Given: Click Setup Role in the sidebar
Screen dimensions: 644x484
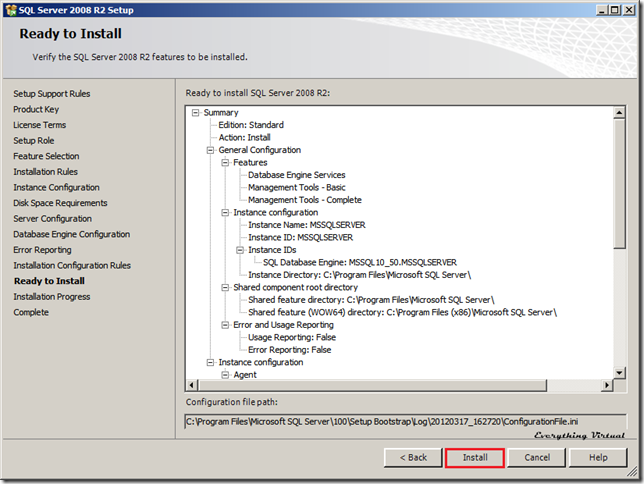Looking at the screenshot, I should [x=34, y=141].
